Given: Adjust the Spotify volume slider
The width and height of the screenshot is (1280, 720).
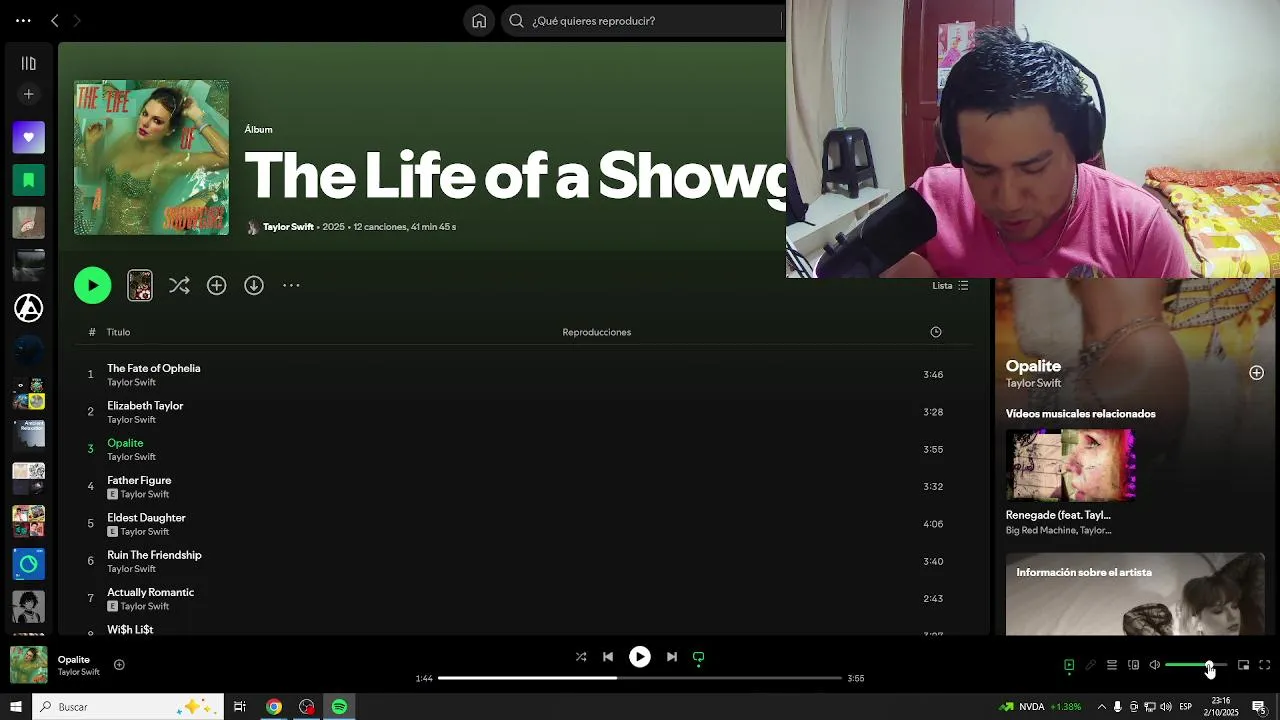Looking at the screenshot, I should [1196, 665].
